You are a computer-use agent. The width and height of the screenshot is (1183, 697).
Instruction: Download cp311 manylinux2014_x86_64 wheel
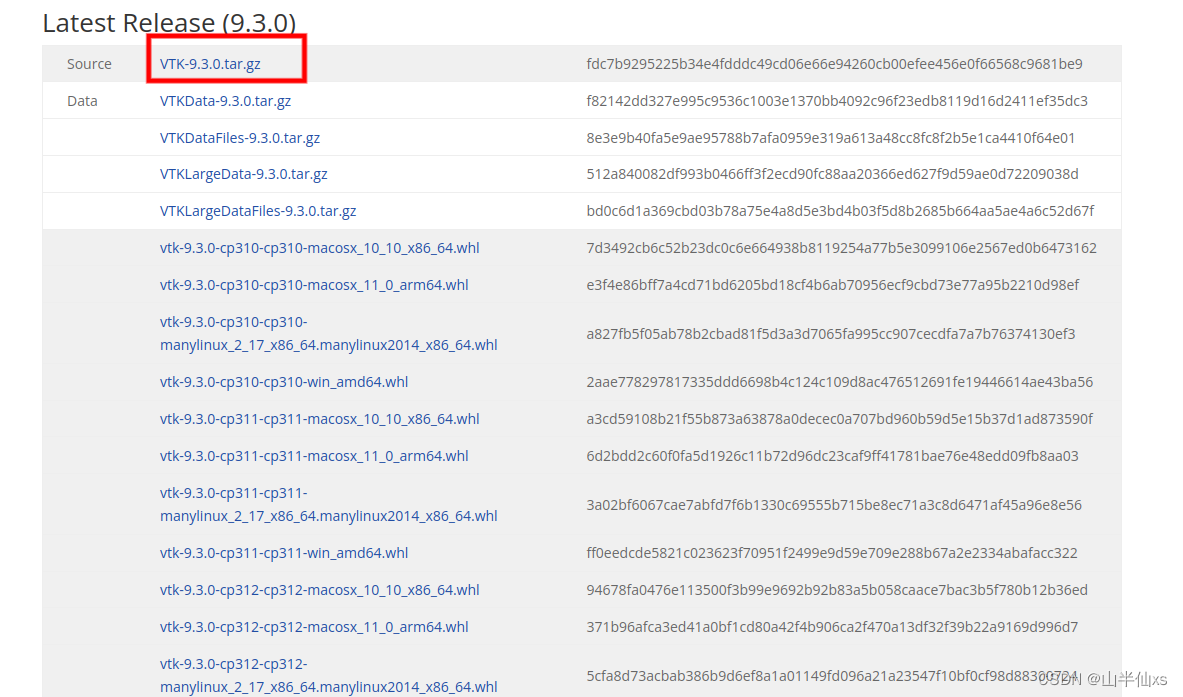pos(328,505)
